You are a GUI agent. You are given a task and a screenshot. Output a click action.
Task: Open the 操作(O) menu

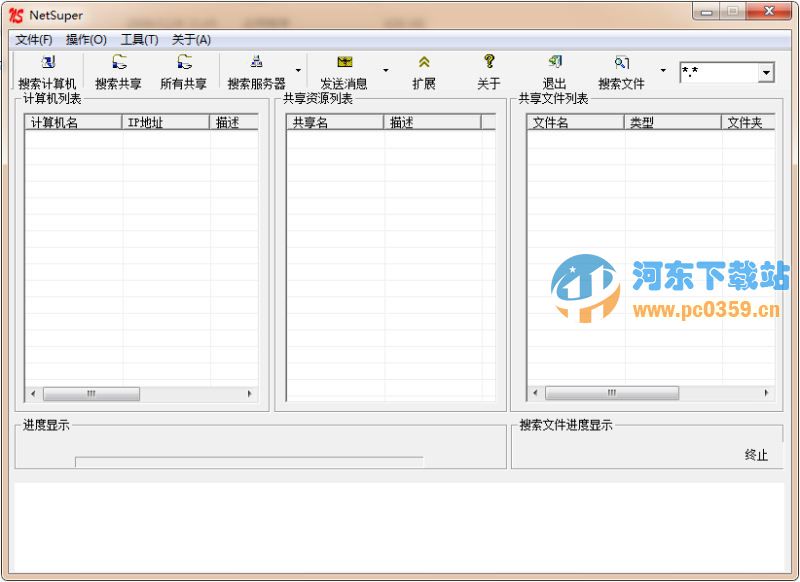pyautogui.click(x=88, y=40)
